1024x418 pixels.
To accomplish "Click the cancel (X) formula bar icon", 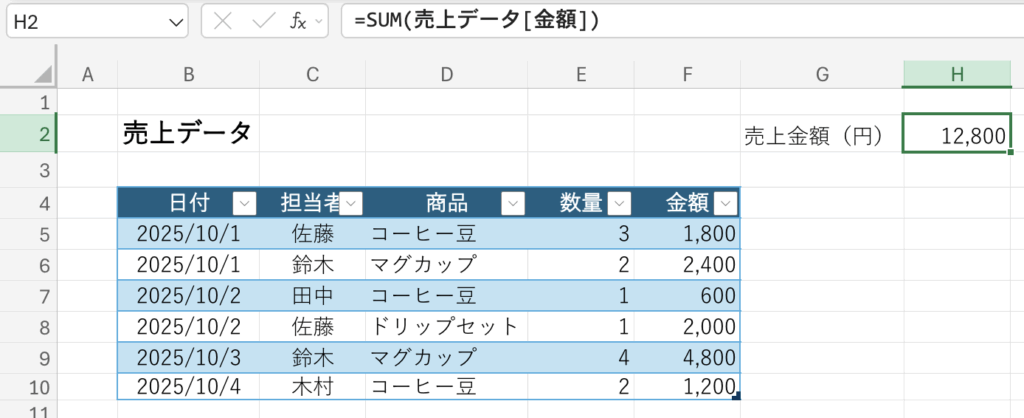I will pos(224,21).
